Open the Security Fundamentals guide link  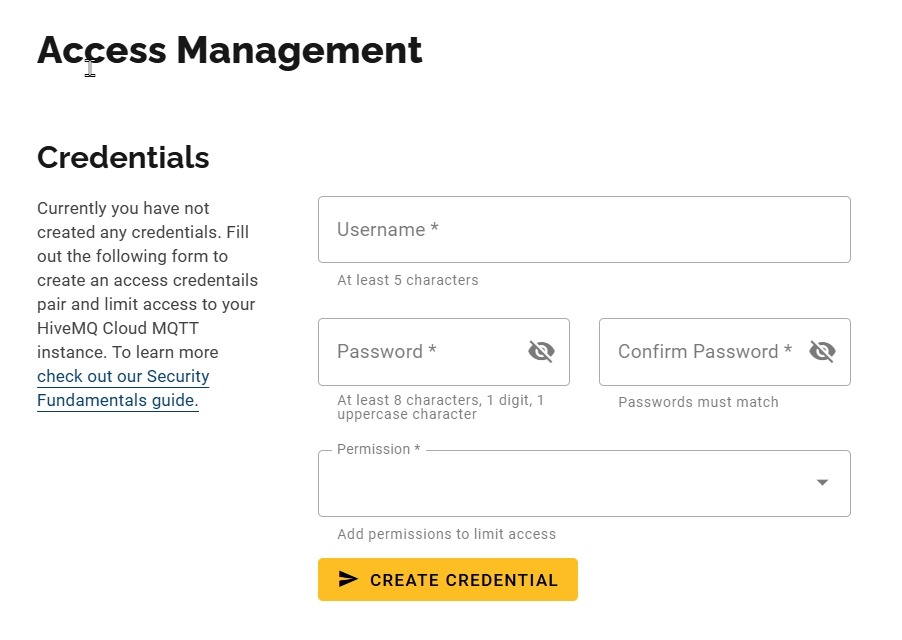click(123, 389)
